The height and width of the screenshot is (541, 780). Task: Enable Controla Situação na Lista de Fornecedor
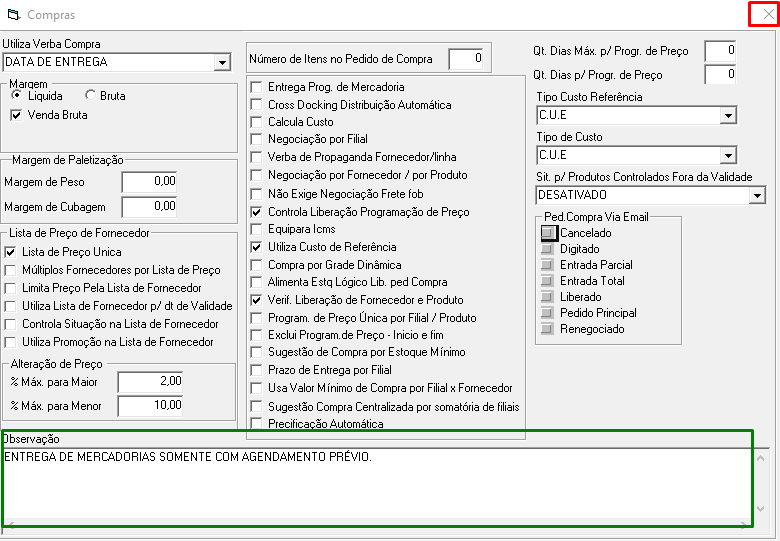(x=10, y=324)
